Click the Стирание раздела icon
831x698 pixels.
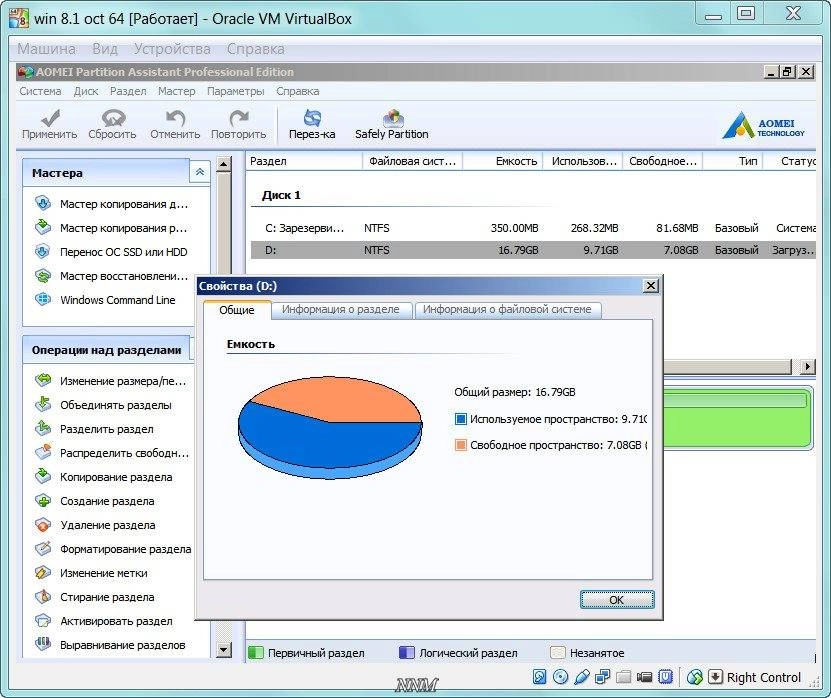pos(43,596)
